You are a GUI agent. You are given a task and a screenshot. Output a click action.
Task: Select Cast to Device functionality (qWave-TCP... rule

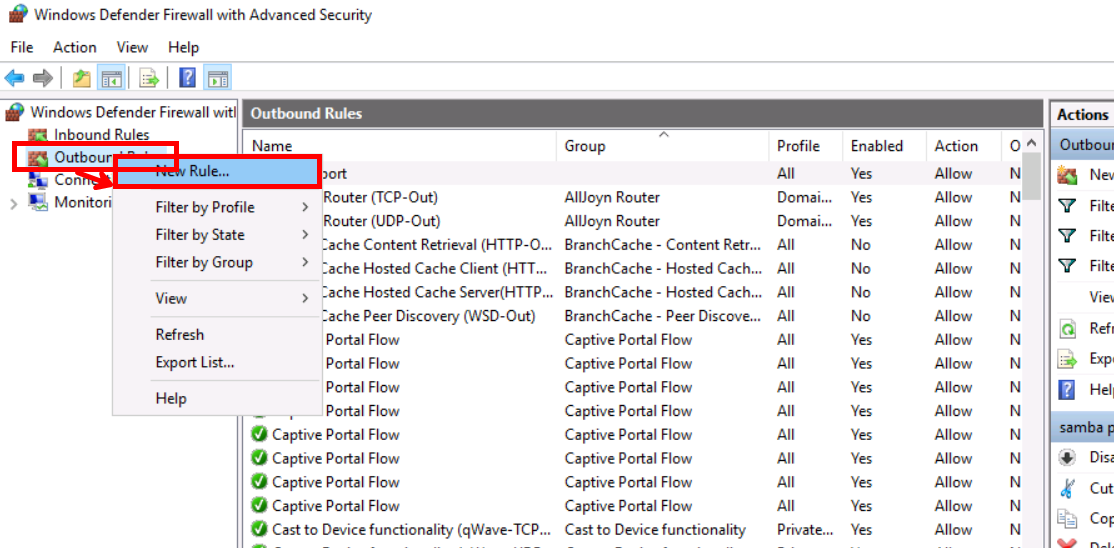634,530
